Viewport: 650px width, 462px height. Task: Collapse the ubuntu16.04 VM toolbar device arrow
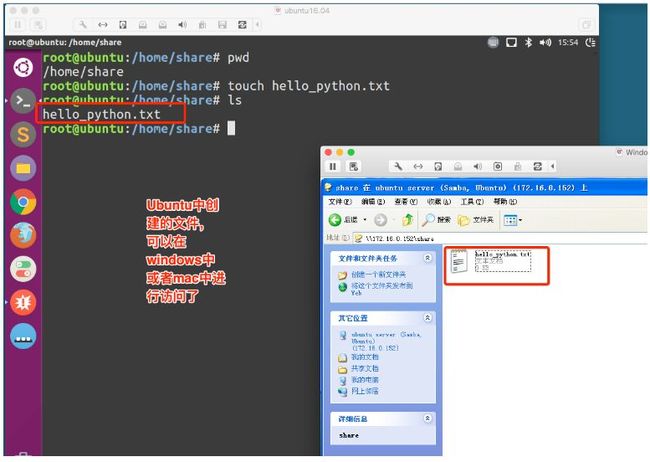[x=257, y=25]
